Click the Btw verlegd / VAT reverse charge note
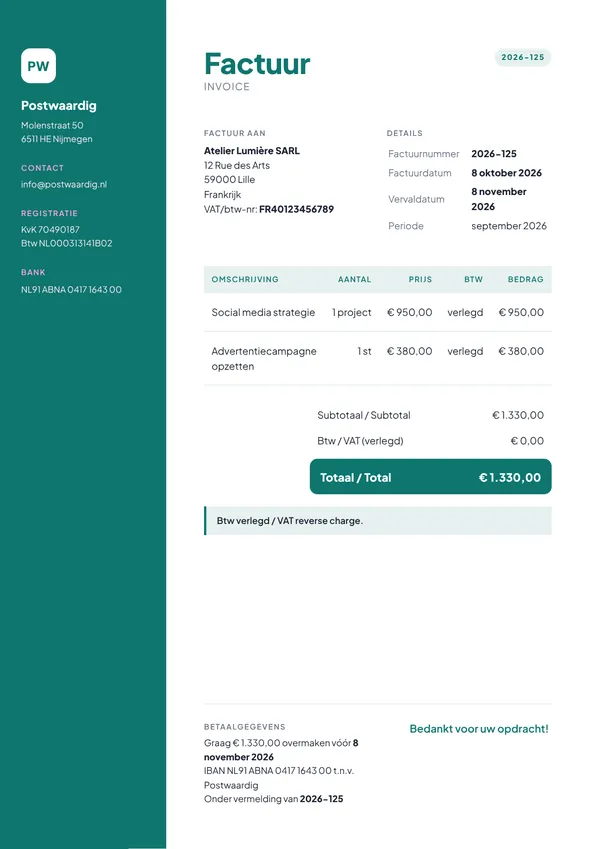 click(378, 521)
